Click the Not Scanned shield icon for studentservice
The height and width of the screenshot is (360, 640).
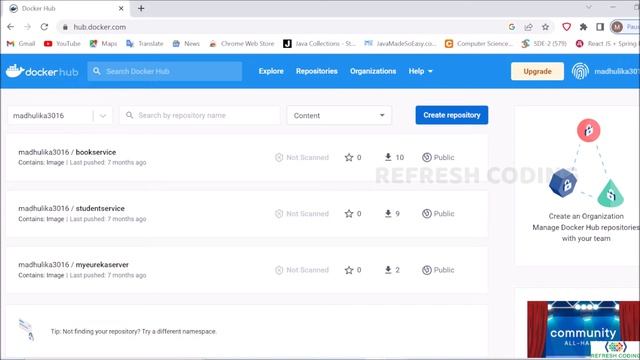click(x=279, y=214)
